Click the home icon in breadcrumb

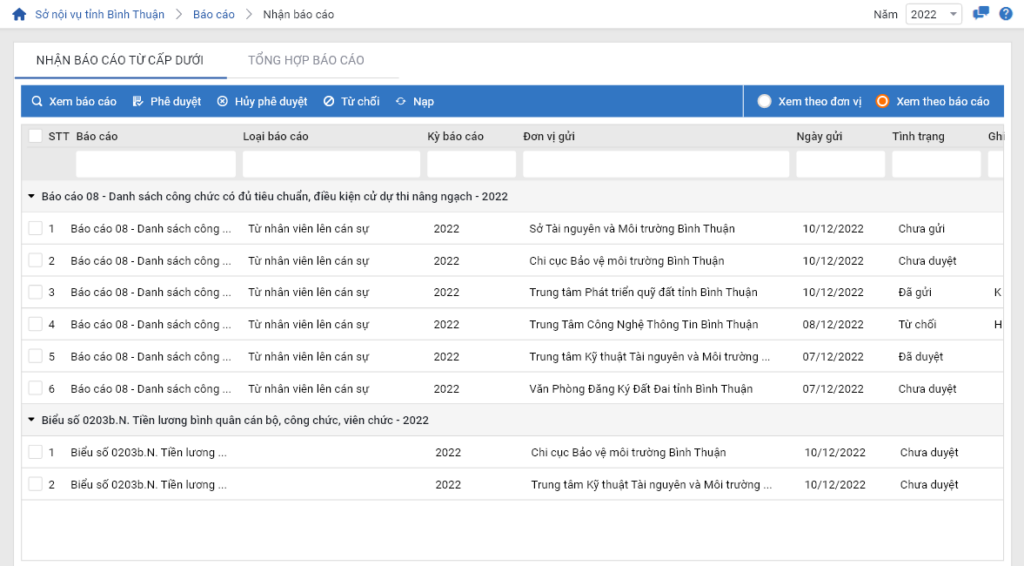tap(18, 15)
